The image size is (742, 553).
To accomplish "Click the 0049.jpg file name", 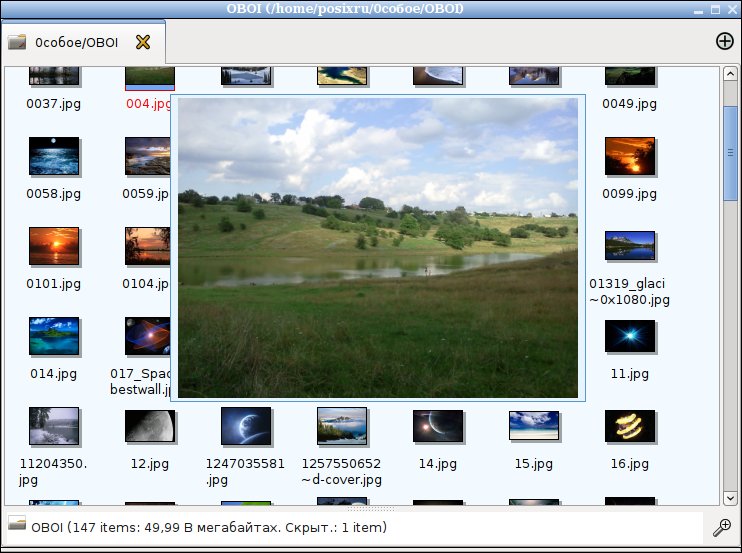I will pyautogui.click(x=629, y=104).
